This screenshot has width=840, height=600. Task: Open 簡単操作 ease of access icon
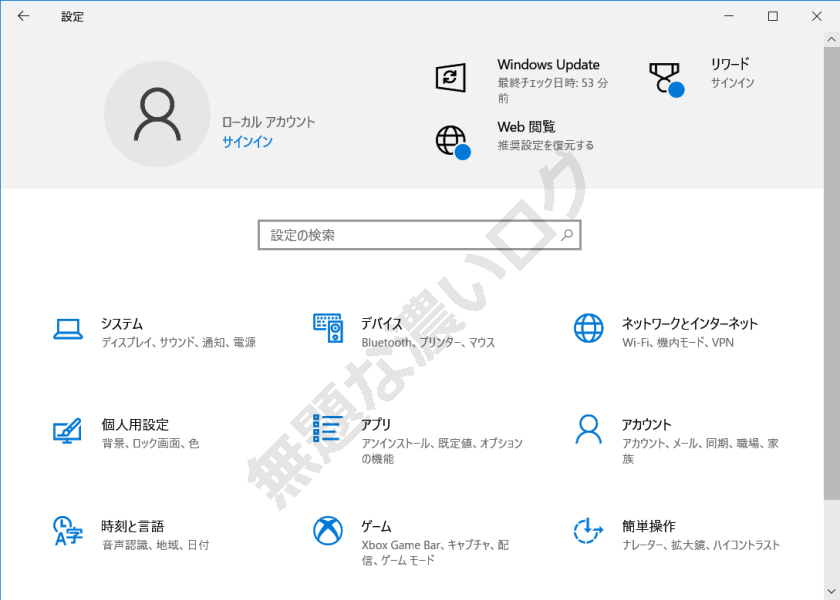(x=588, y=530)
